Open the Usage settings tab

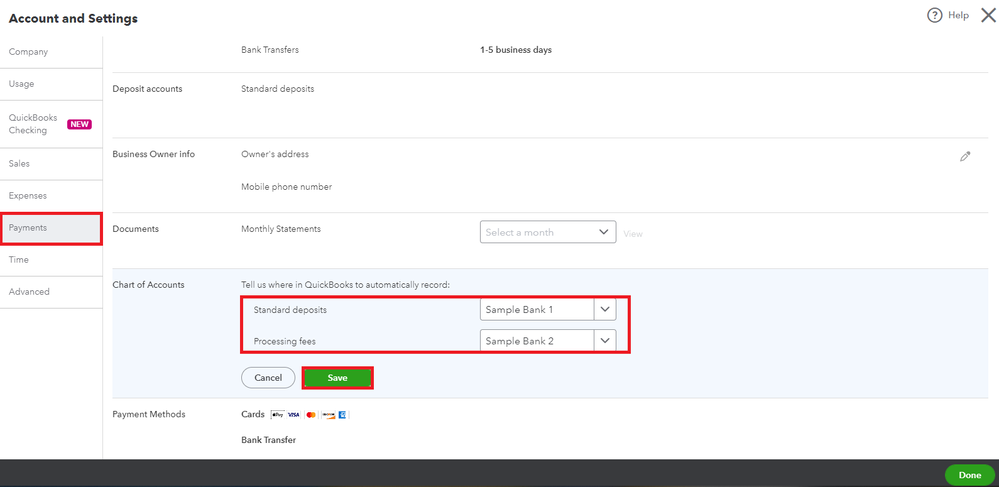51,84
